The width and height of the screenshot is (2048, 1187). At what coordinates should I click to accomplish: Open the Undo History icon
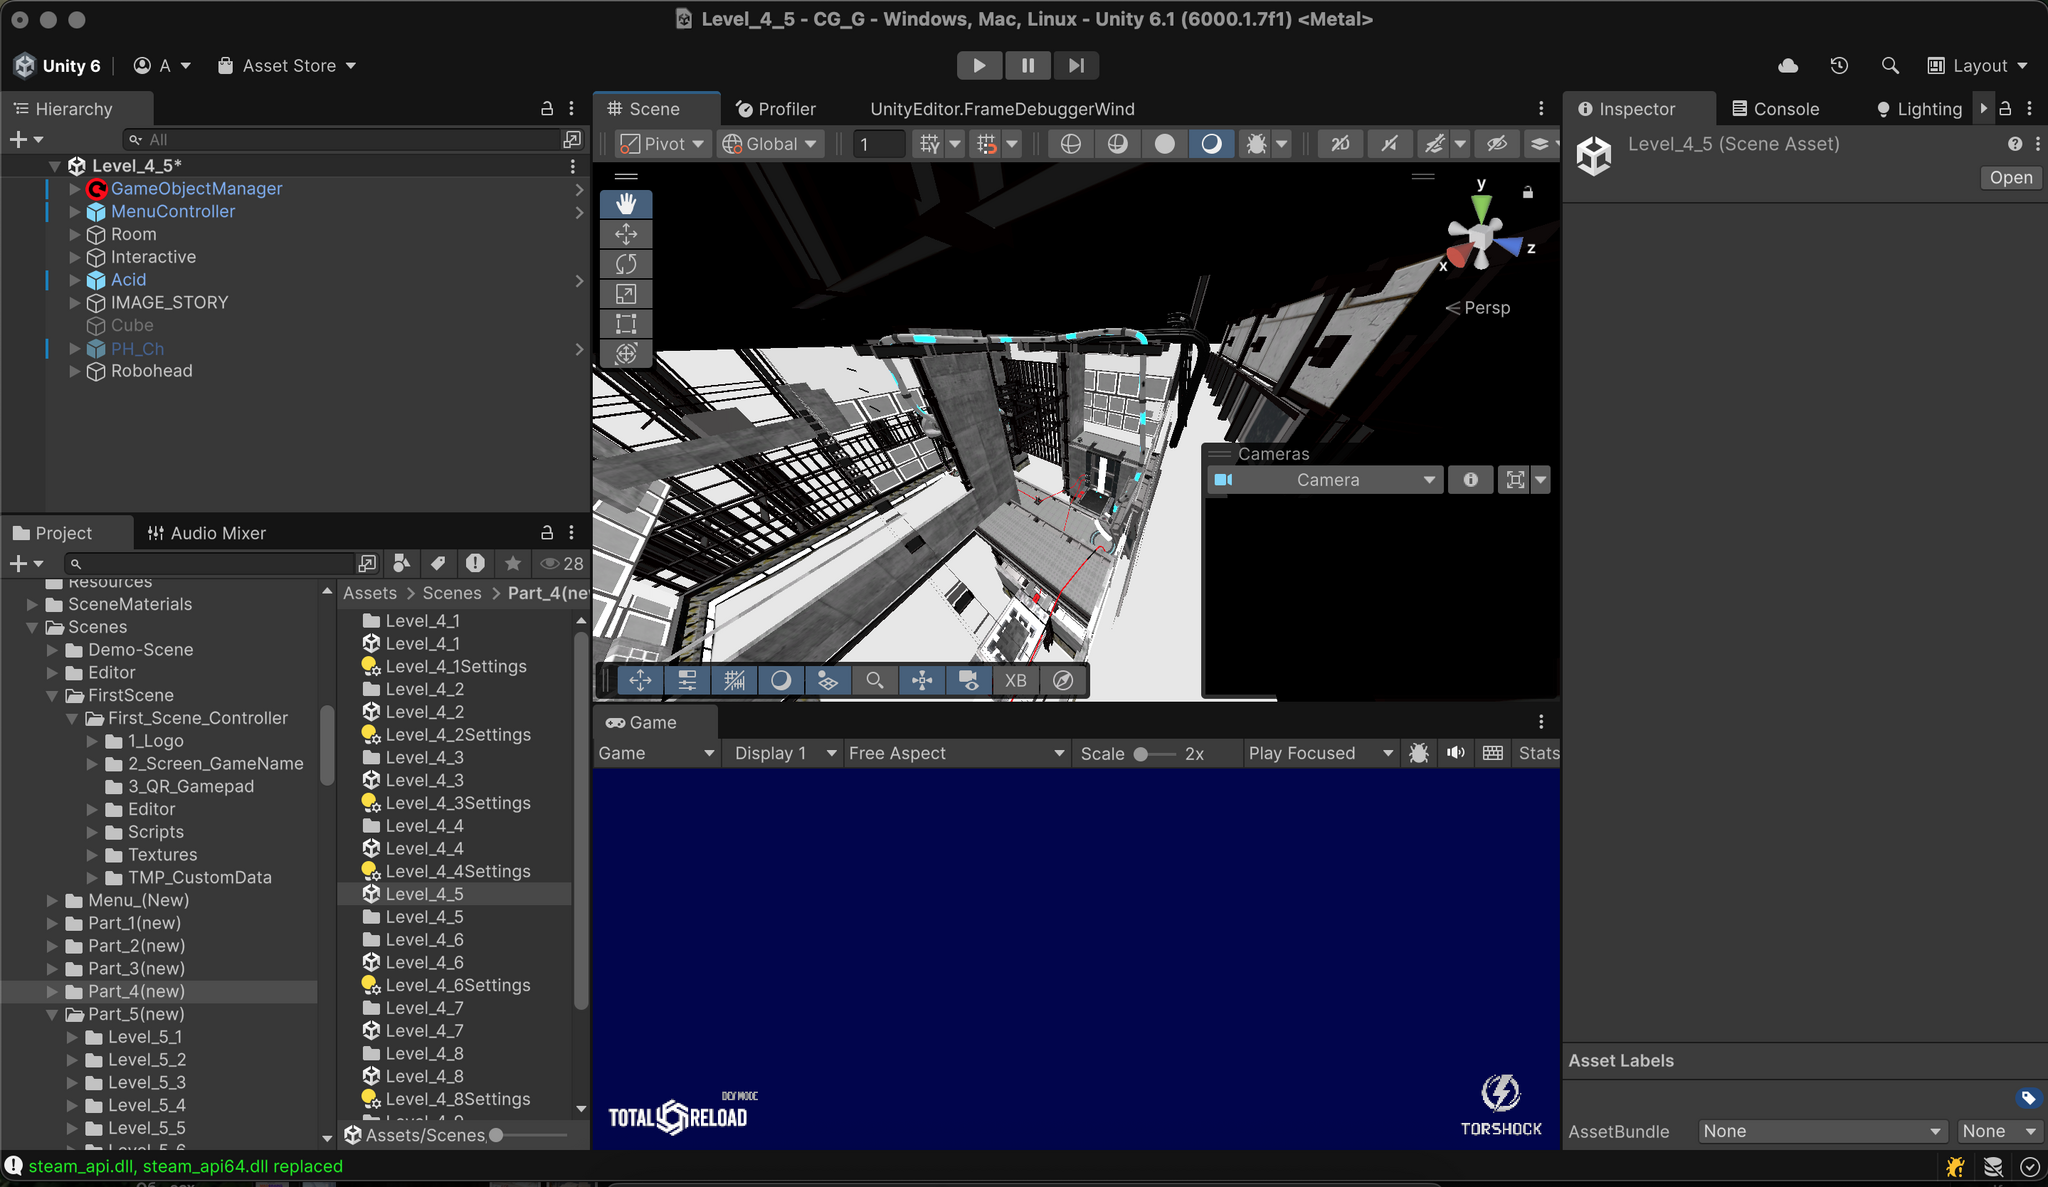pos(1839,65)
